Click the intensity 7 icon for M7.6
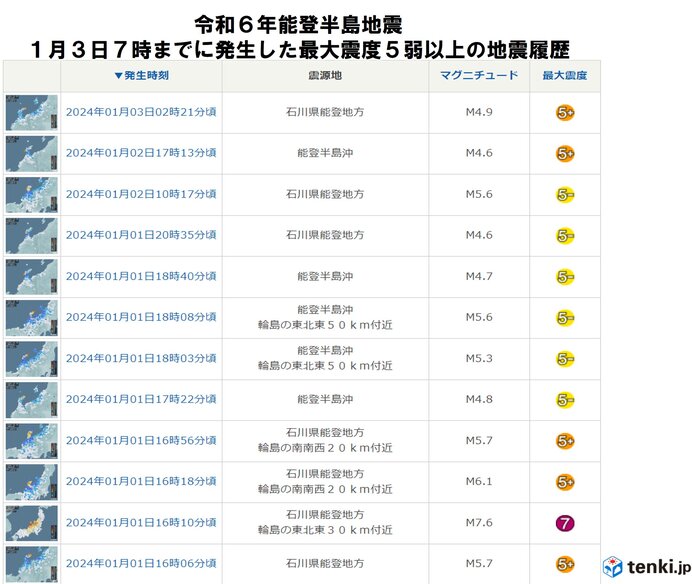Image resolution: width=692 pixels, height=584 pixels. [x=565, y=524]
